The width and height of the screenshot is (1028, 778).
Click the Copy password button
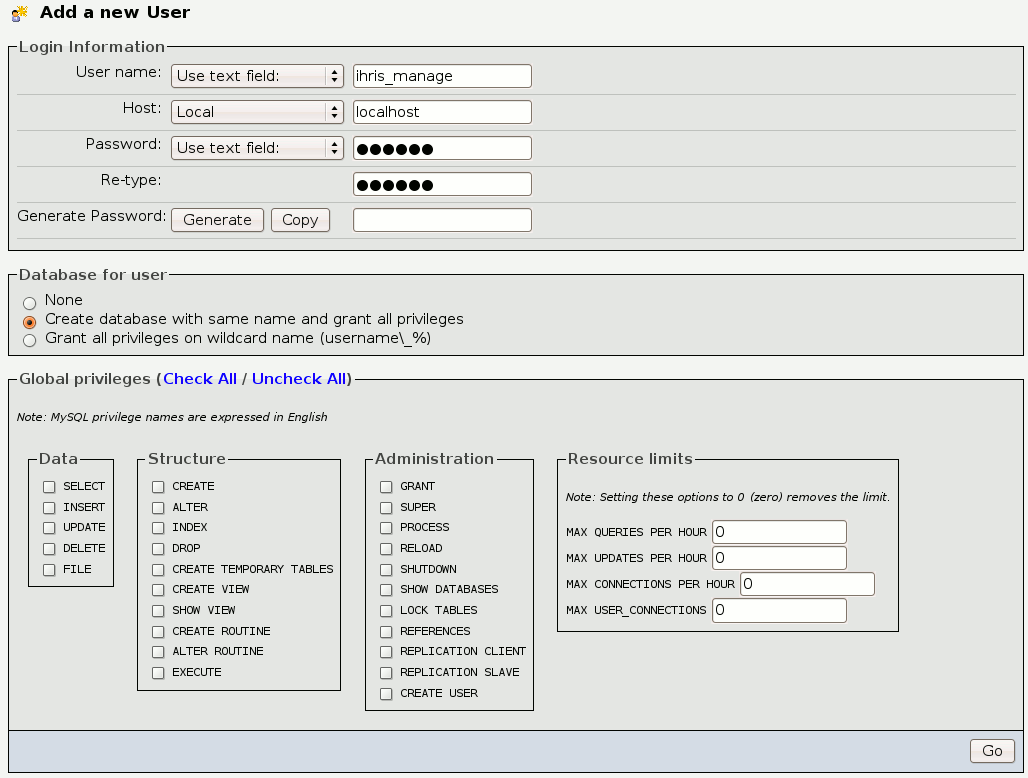click(x=300, y=220)
